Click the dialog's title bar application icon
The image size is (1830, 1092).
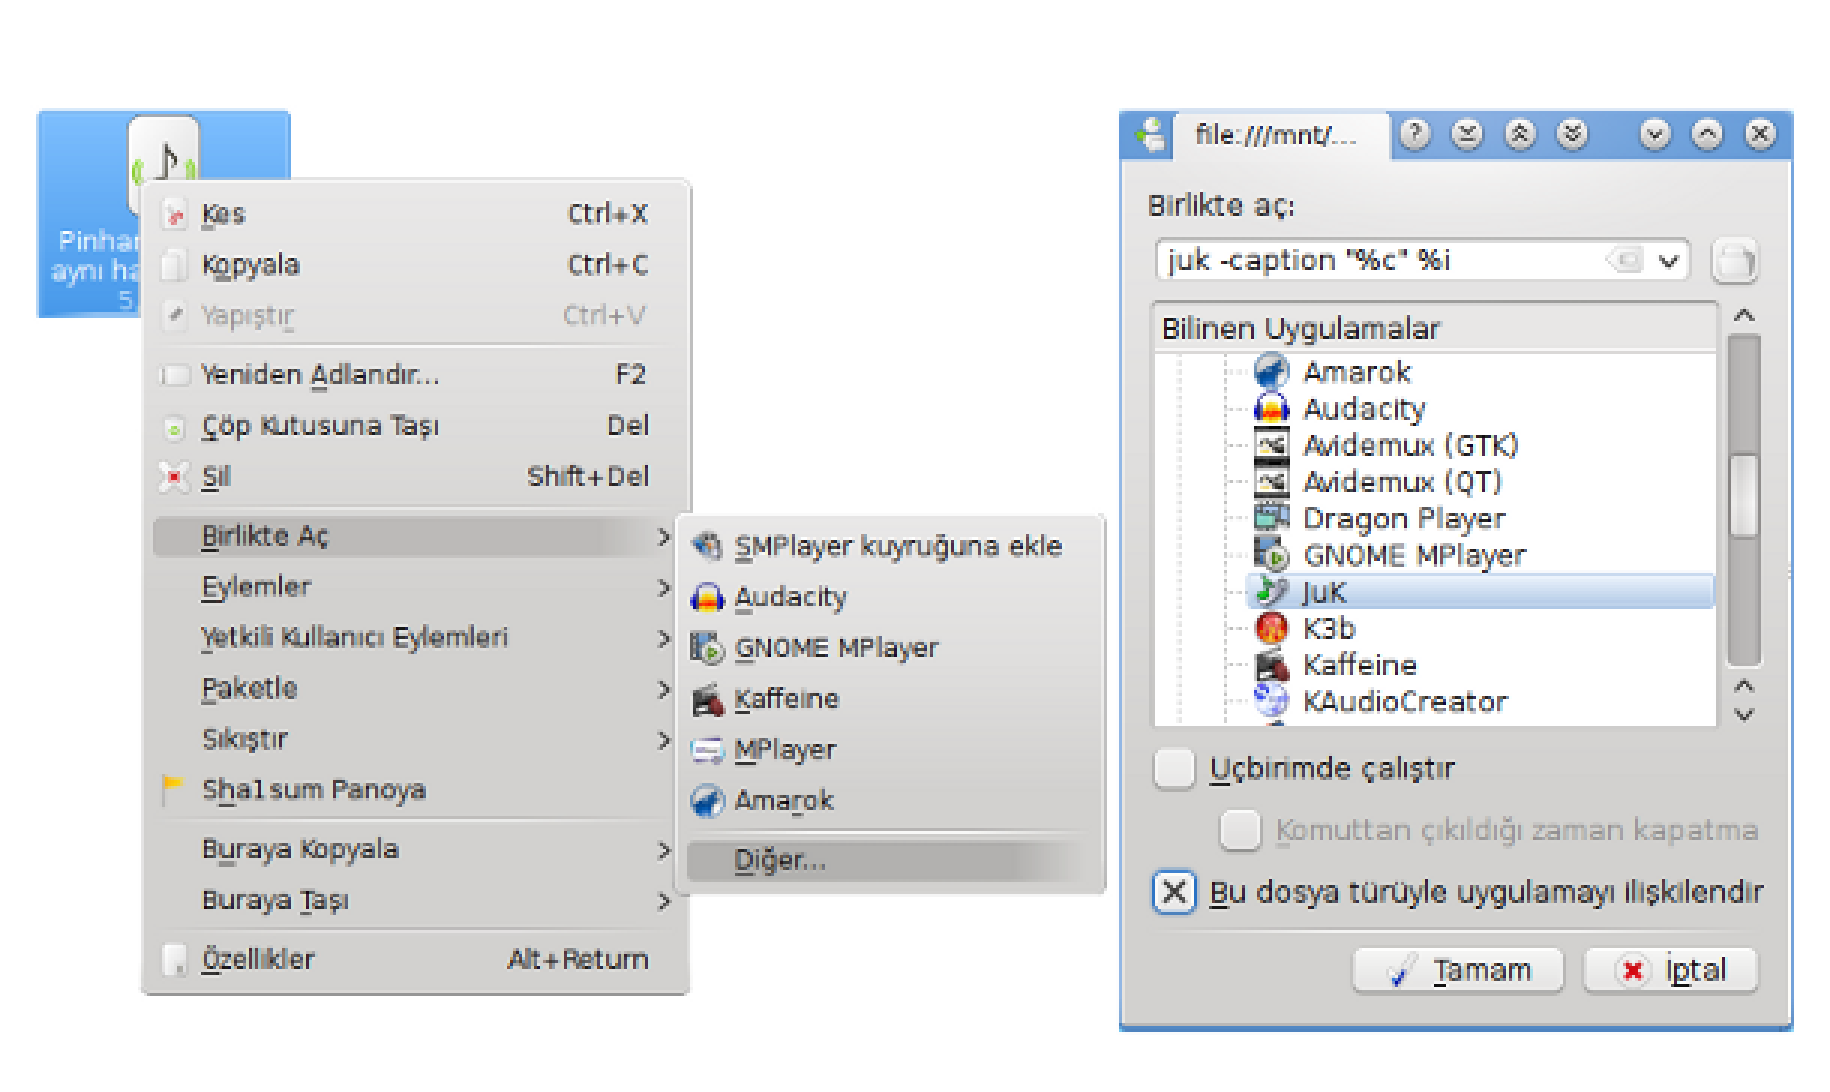click(1151, 134)
